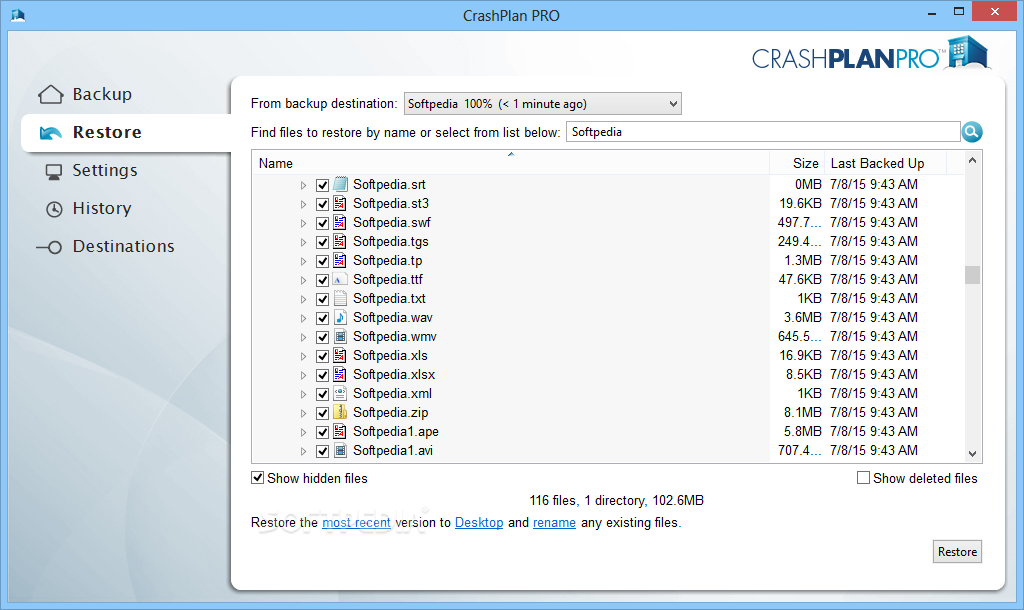Click the scrollbar up arrow
The height and width of the screenshot is (610, 1024).
[972, 161]
